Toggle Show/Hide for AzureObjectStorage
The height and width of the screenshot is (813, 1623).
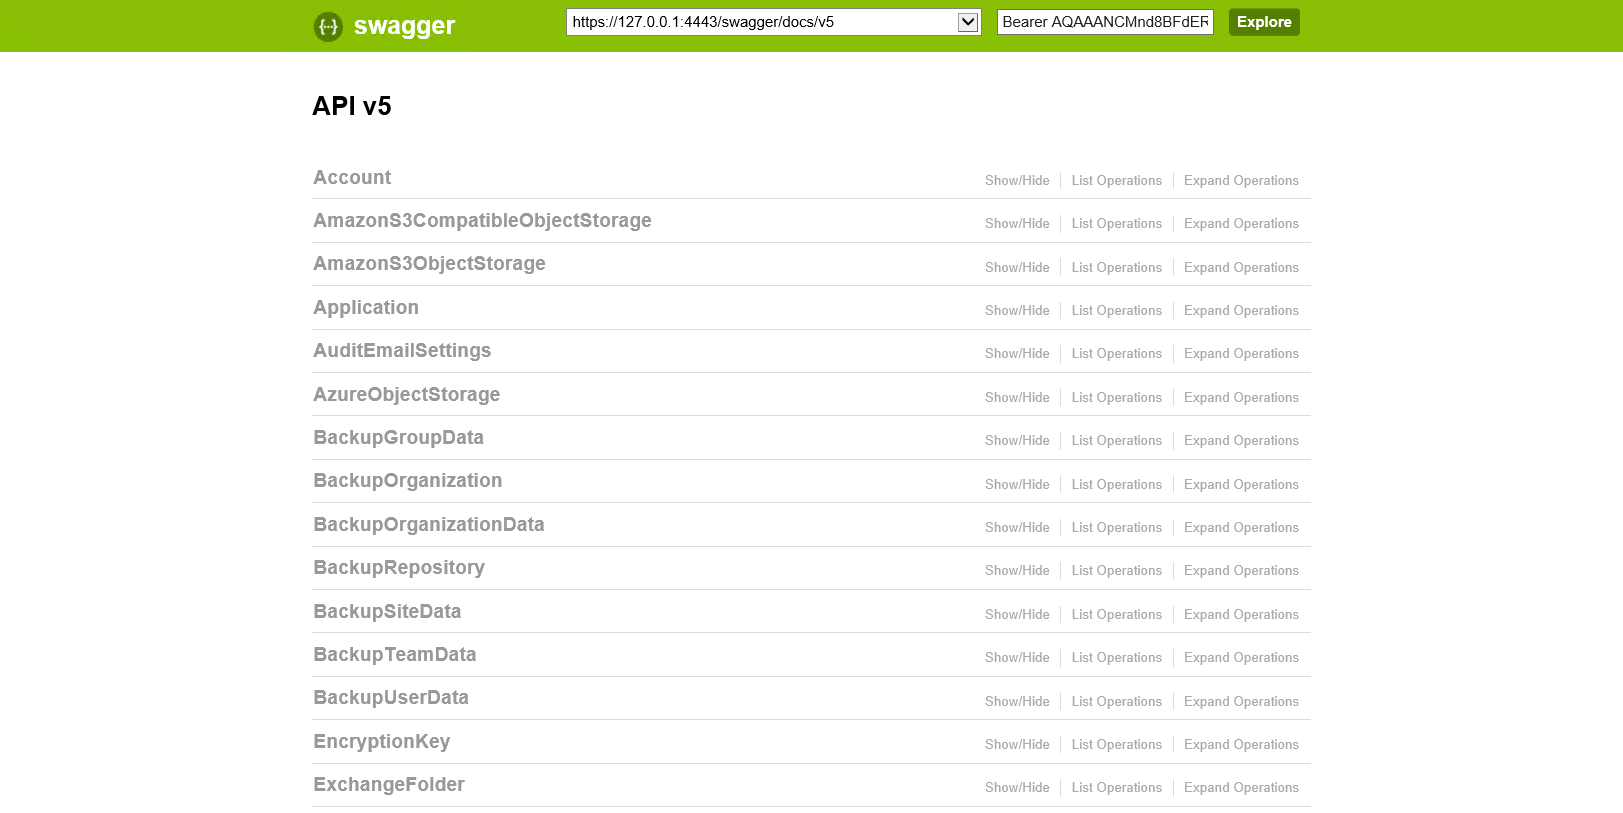(x=1017, y=398)
